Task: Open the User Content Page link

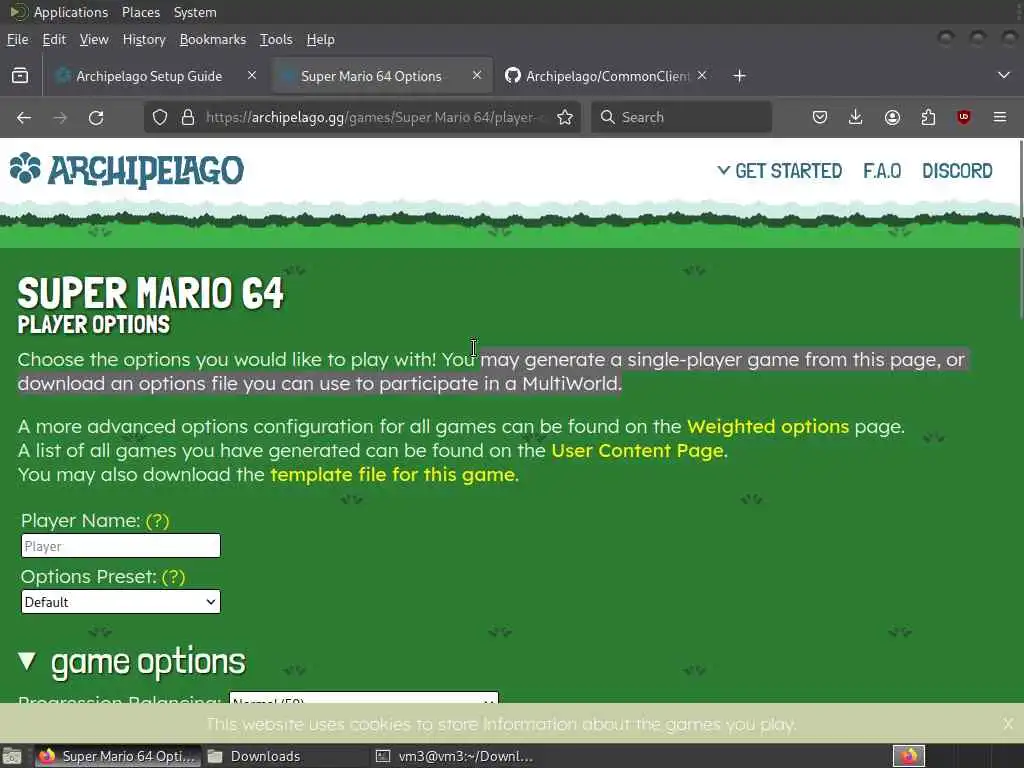Action: point(637,451)
